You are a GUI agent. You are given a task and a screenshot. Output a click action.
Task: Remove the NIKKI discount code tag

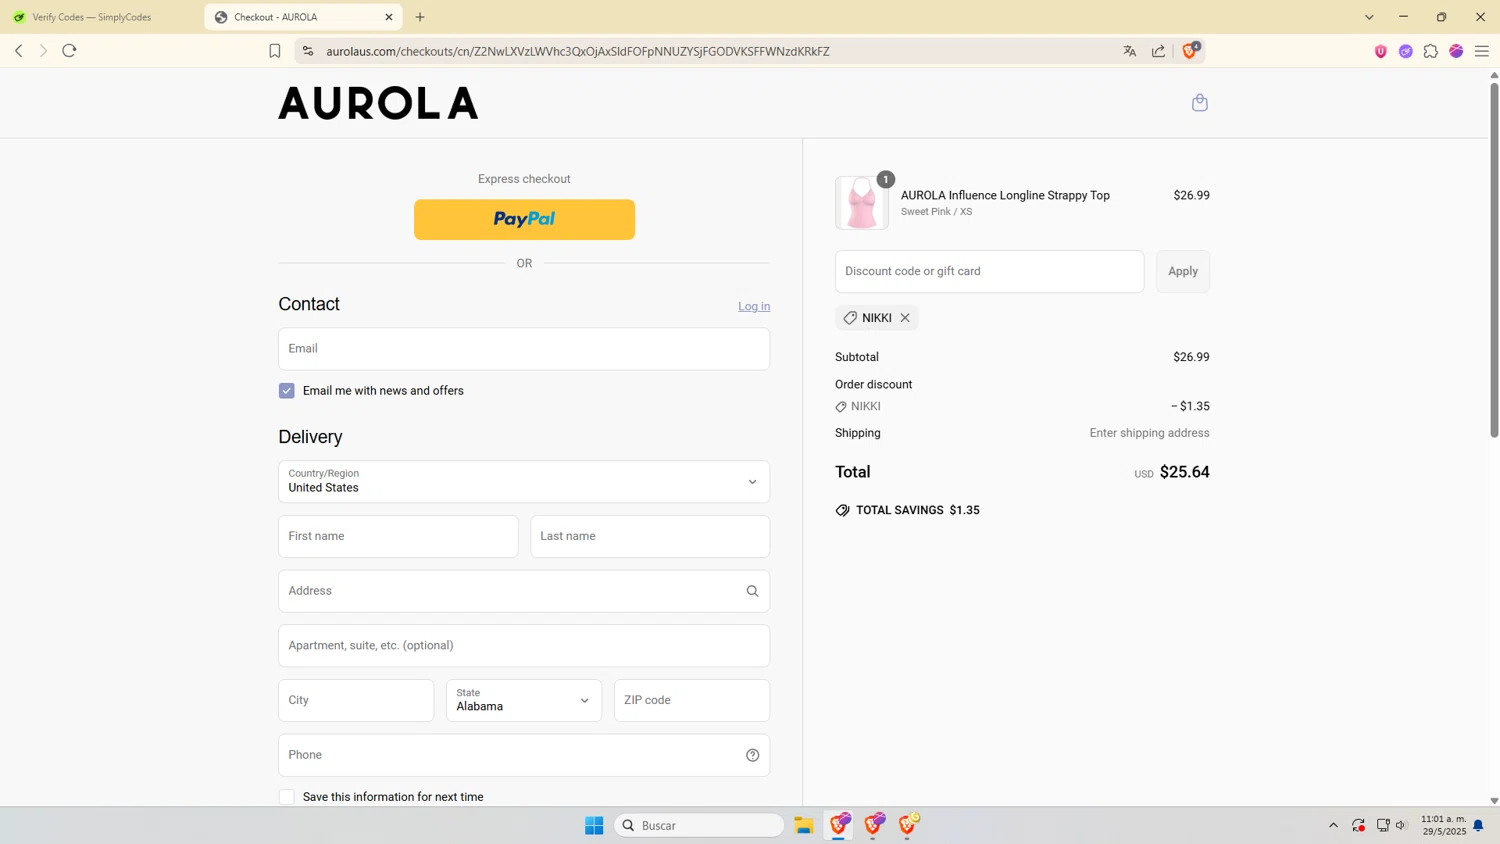point(905,318)
